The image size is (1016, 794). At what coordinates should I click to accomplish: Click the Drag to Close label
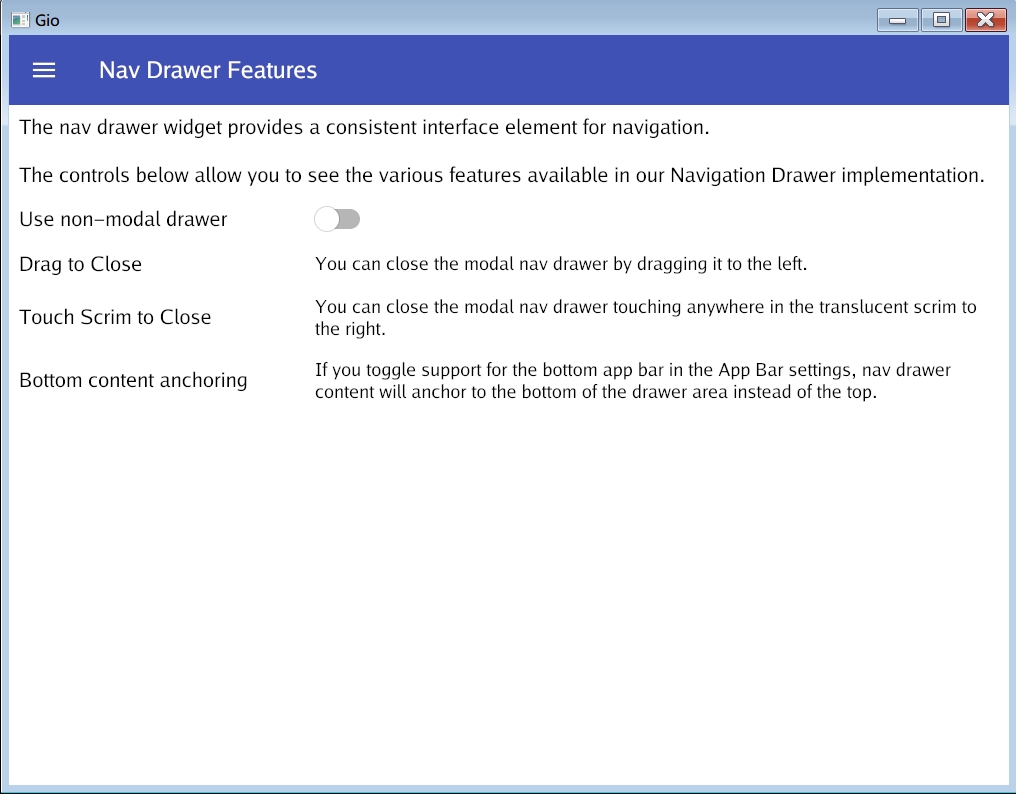point(81,264)
